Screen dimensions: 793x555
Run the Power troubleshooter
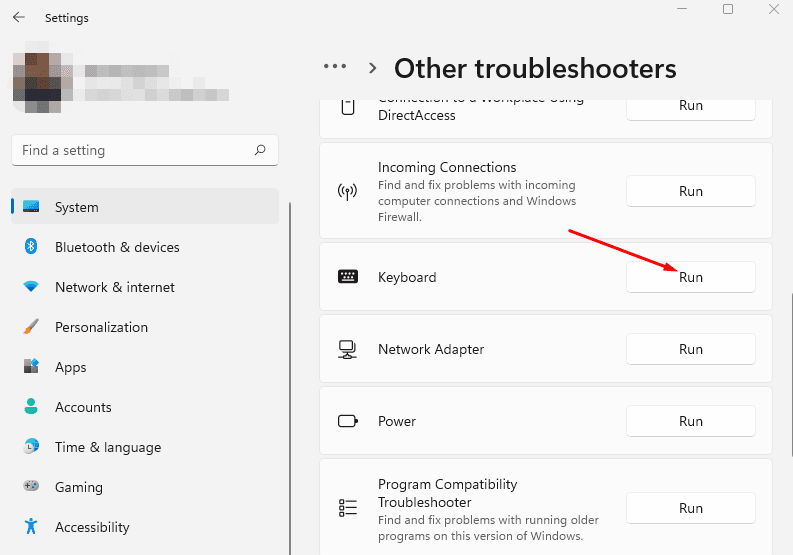(690, 421)
